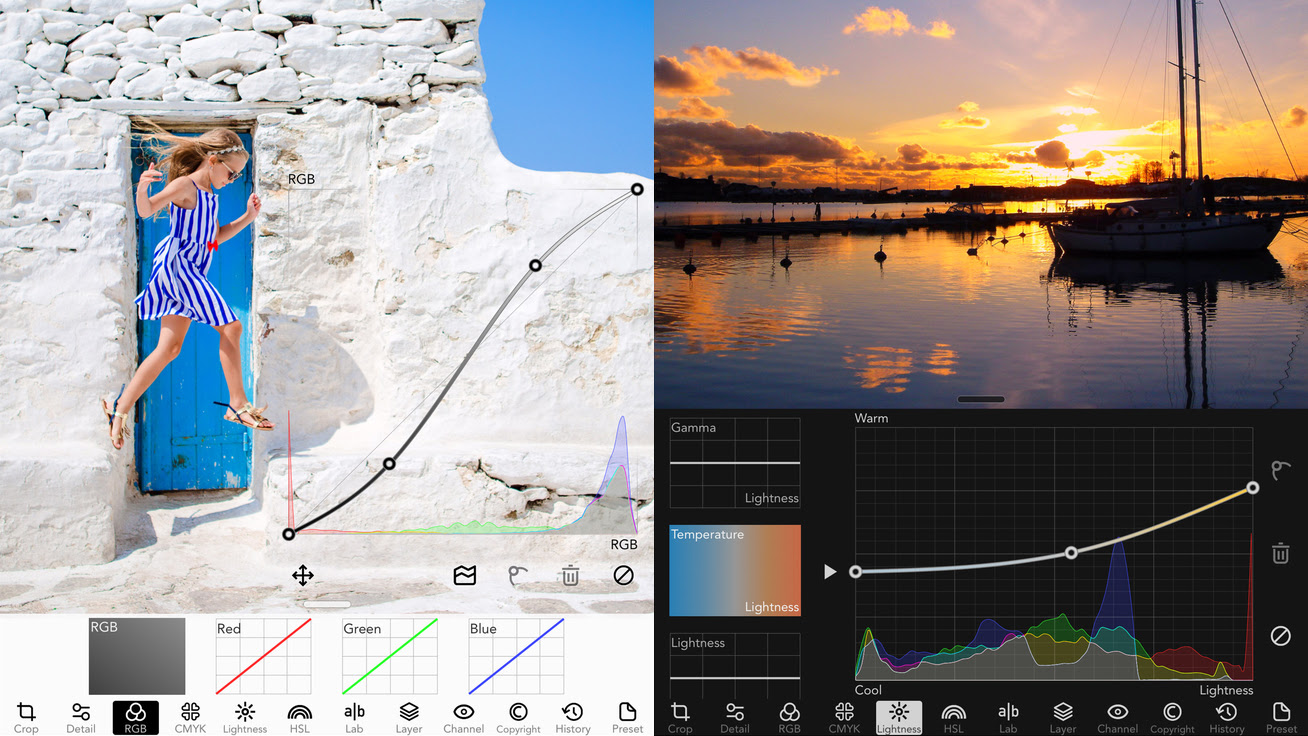Image resolution: width=1308 pixels, height=736 pixels.
Task: Open Crop tool in right dark panel
Action: pos(680,717)
